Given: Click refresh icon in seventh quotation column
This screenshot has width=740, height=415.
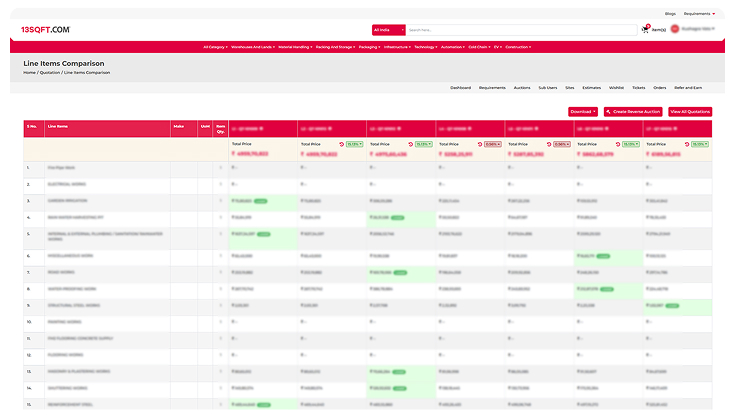Looking at the screenshot, I should 687,144.
